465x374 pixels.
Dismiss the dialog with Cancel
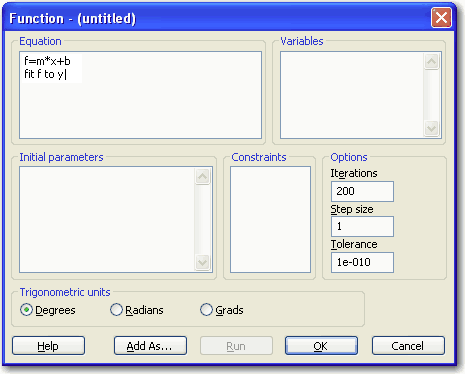[x=408, y=346]
